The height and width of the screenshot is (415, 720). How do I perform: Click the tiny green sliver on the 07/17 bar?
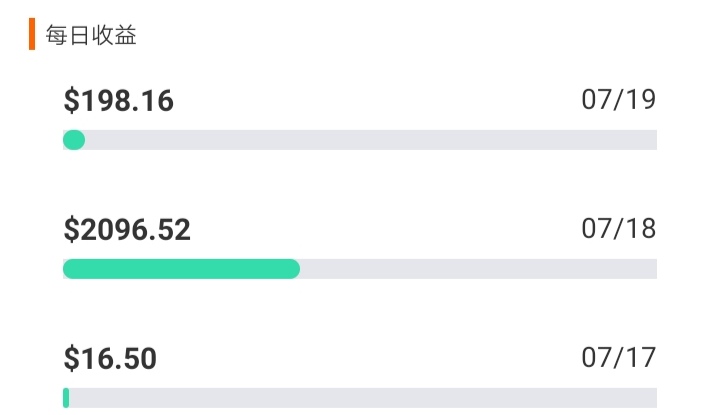66,398
